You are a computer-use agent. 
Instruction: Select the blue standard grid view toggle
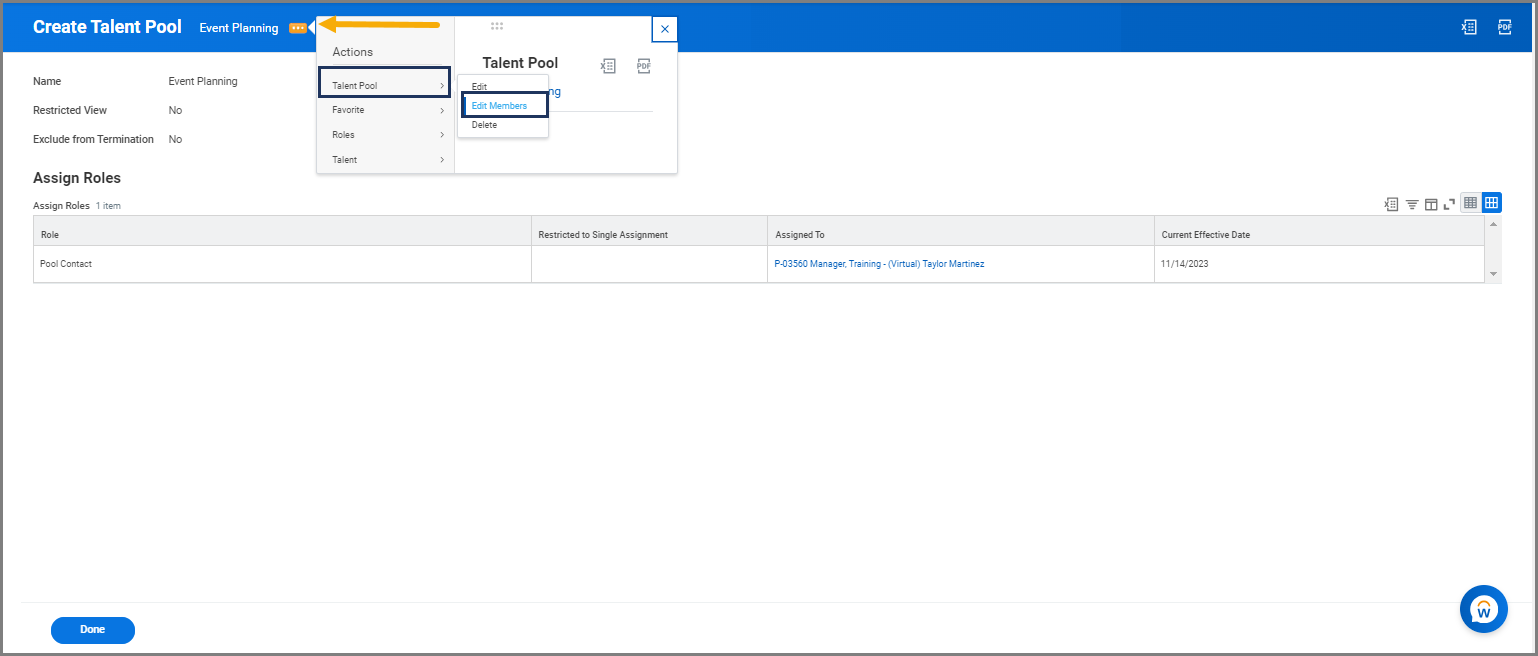coord(1491,203)
